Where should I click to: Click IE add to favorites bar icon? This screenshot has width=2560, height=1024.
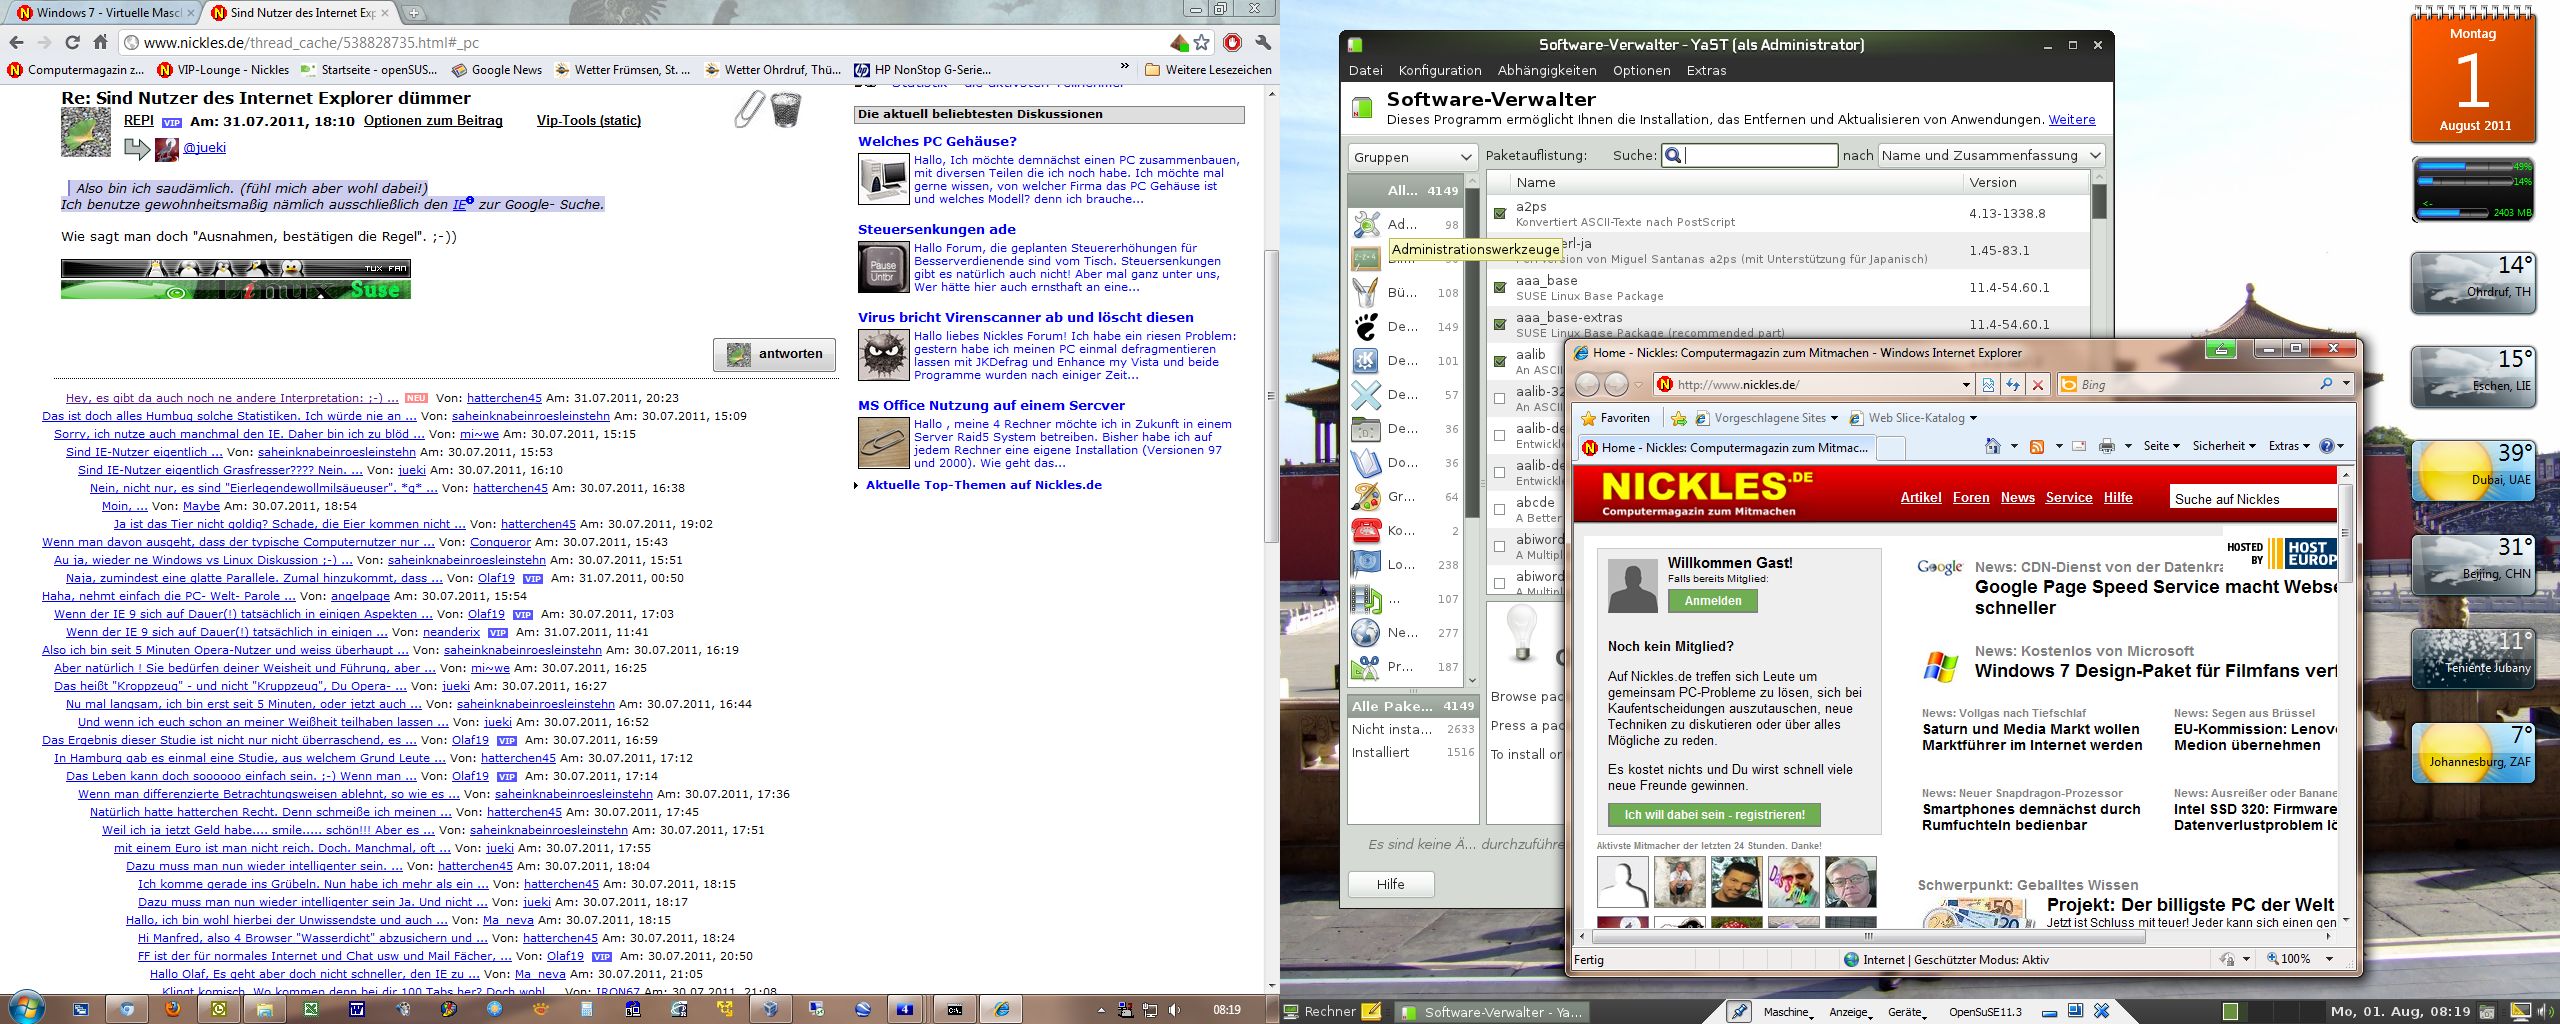pos(1679,418)
